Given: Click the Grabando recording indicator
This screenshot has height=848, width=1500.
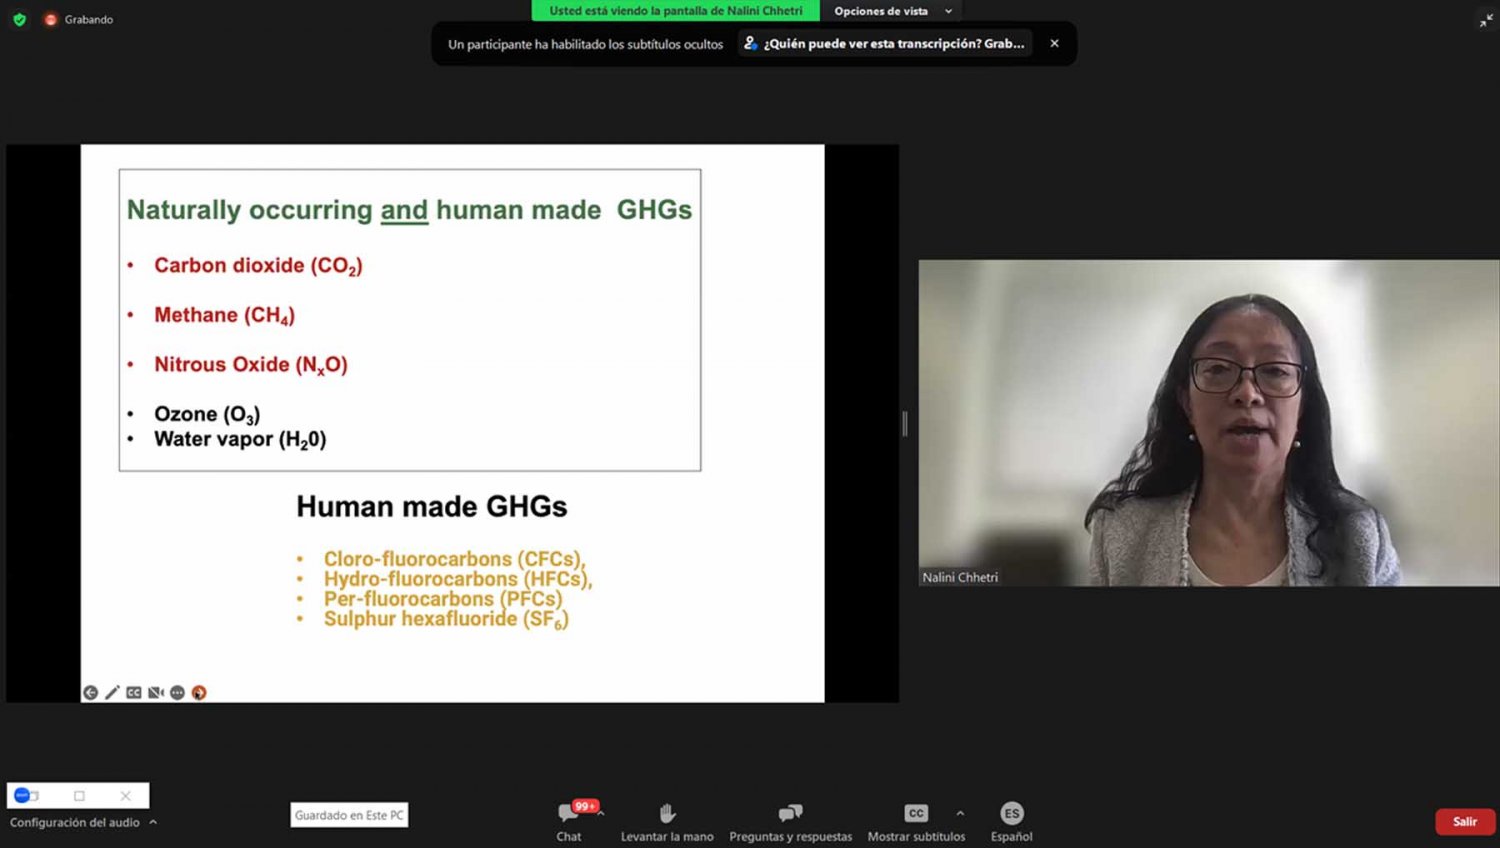Looking at the screenshot, I should point(78,19).
